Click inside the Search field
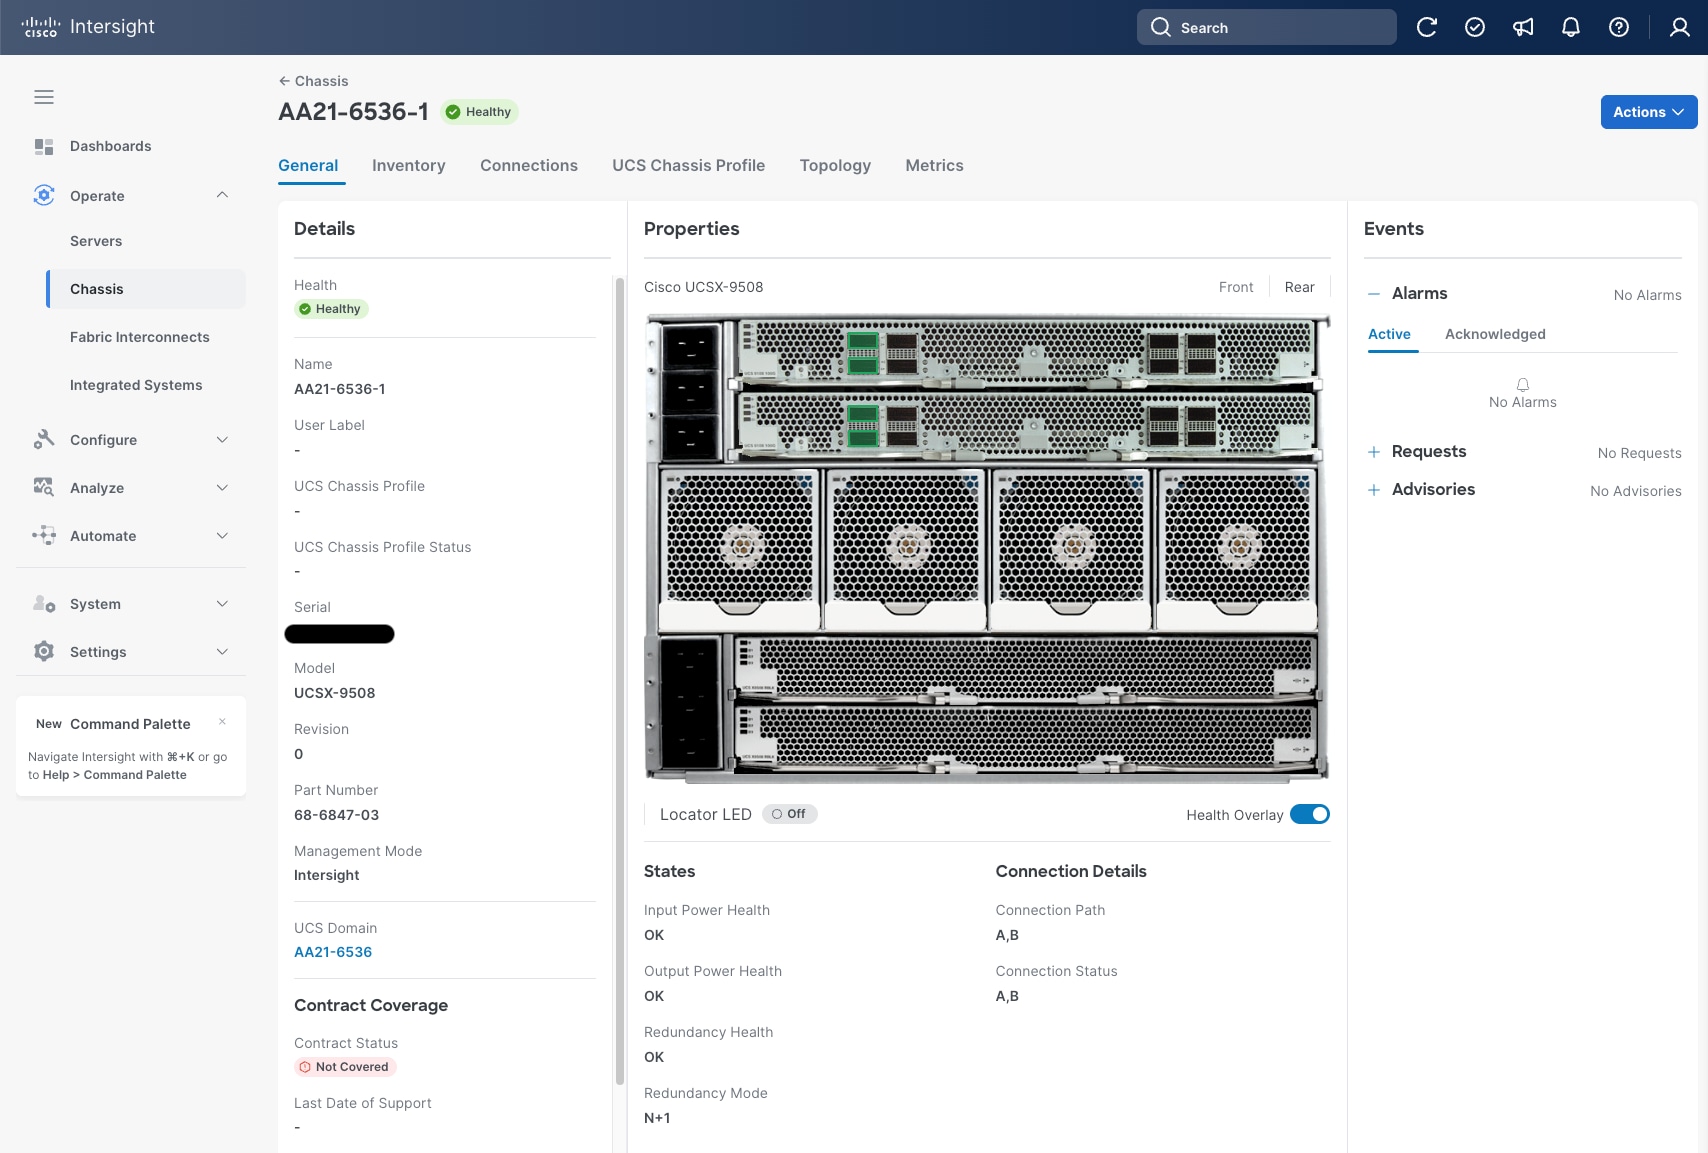The height and width of the screenshot is (1153, 1708). click(1266, 27)
